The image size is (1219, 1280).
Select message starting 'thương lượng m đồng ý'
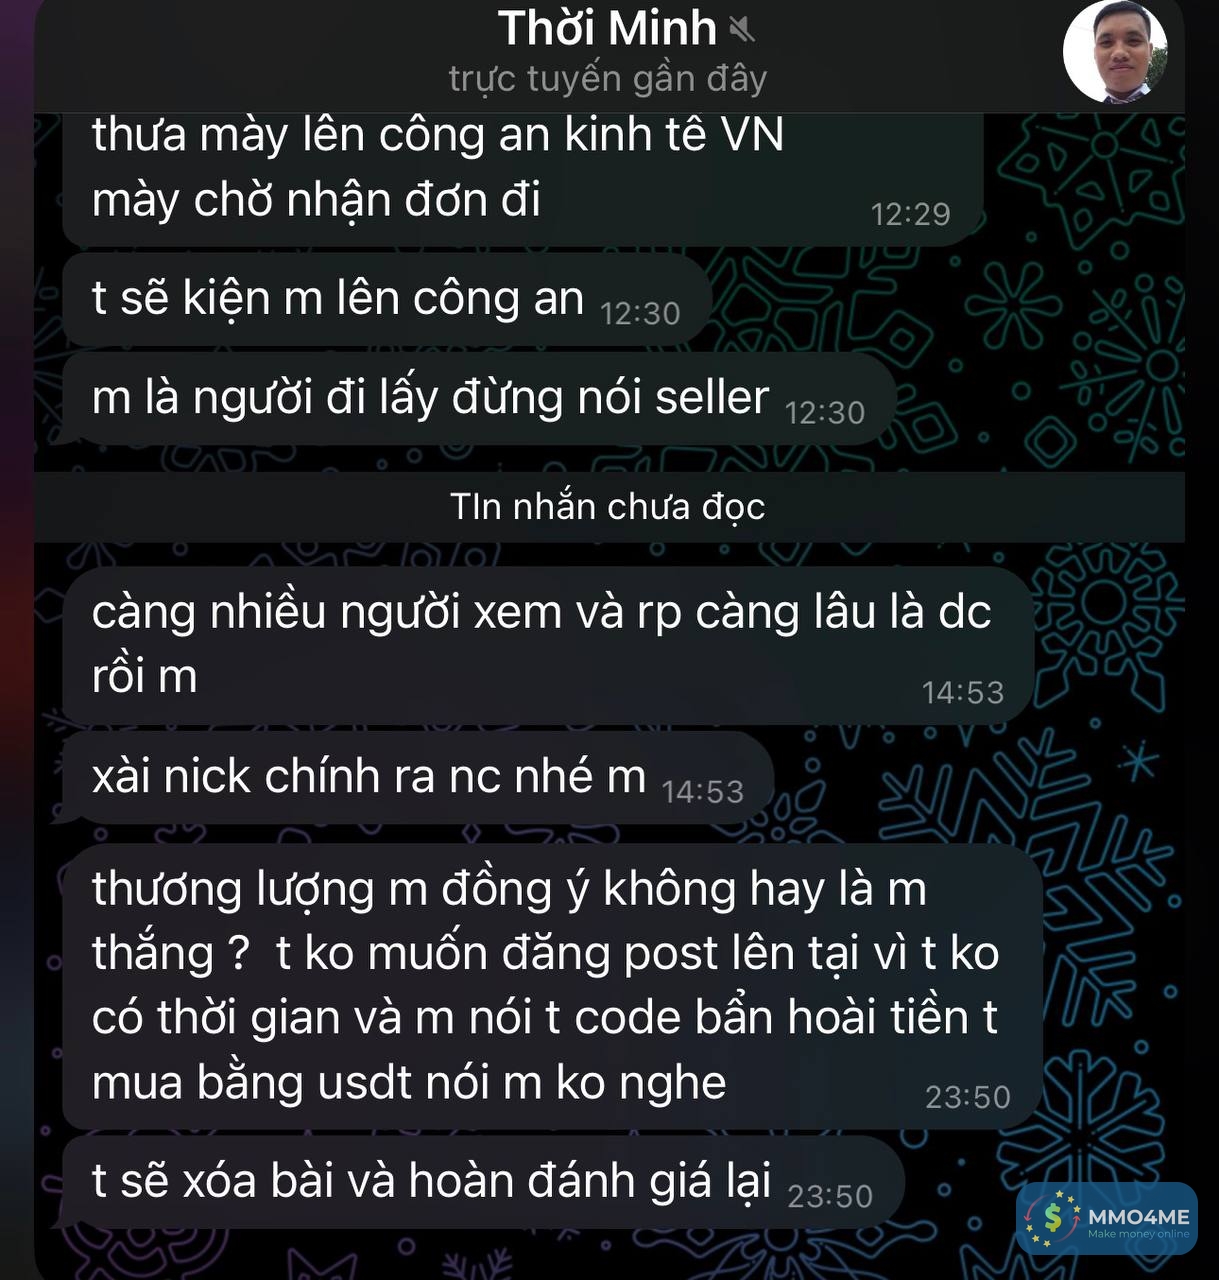pos(552,987)
